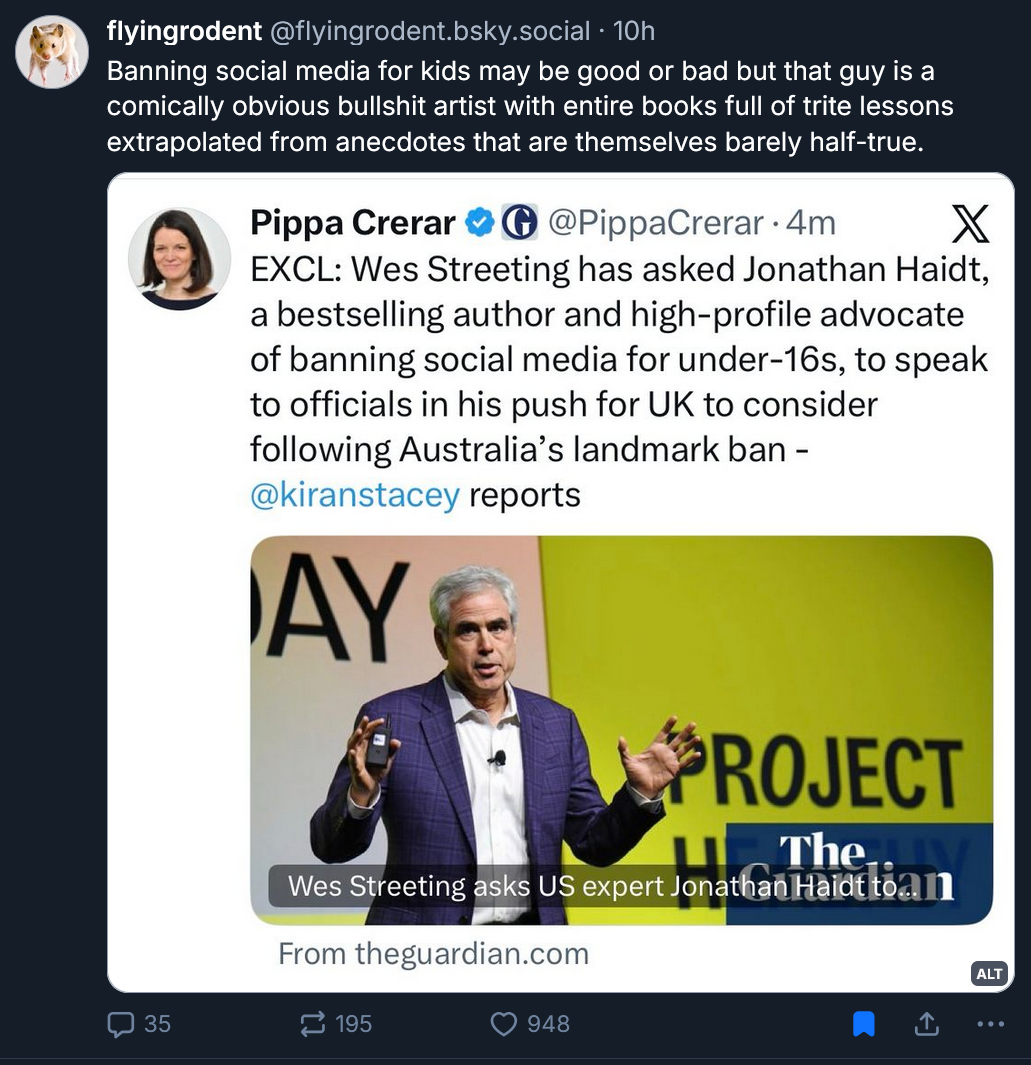Click Pippa Crerar's profile photo

(180, 259)
